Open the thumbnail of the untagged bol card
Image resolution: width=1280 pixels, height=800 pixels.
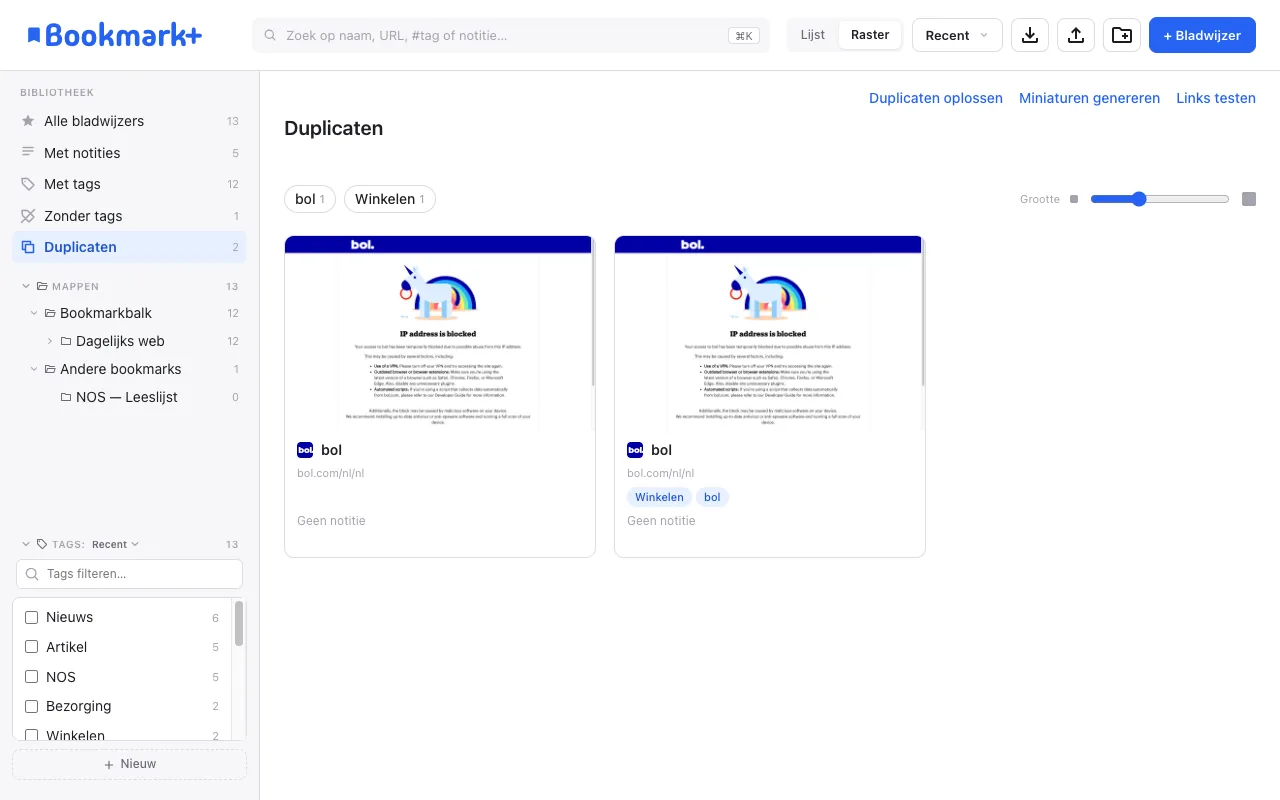pos(440,334)
